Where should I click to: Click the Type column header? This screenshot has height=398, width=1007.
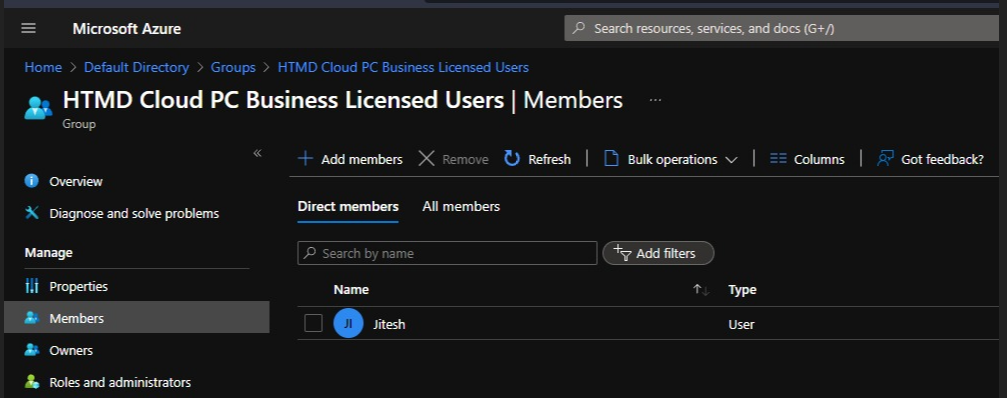coord(742,290)
